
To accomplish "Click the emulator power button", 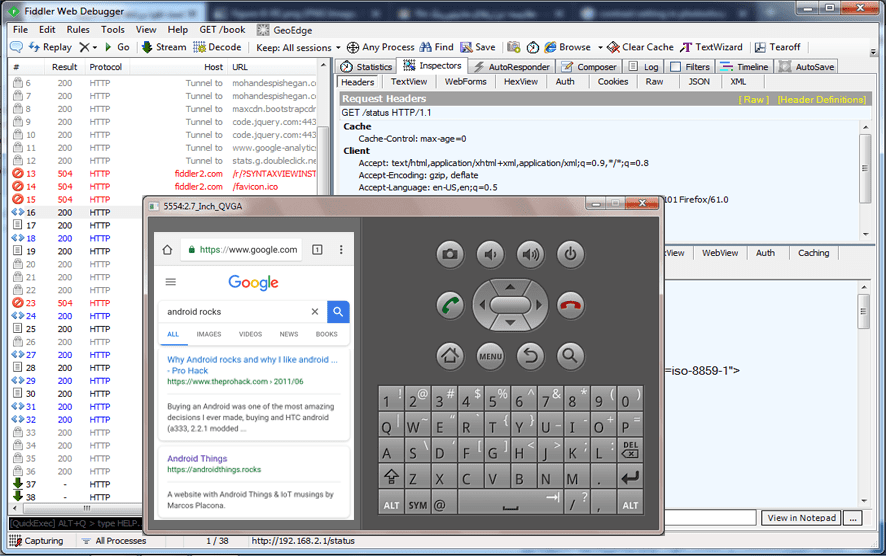I will click(x=570, y=254).
